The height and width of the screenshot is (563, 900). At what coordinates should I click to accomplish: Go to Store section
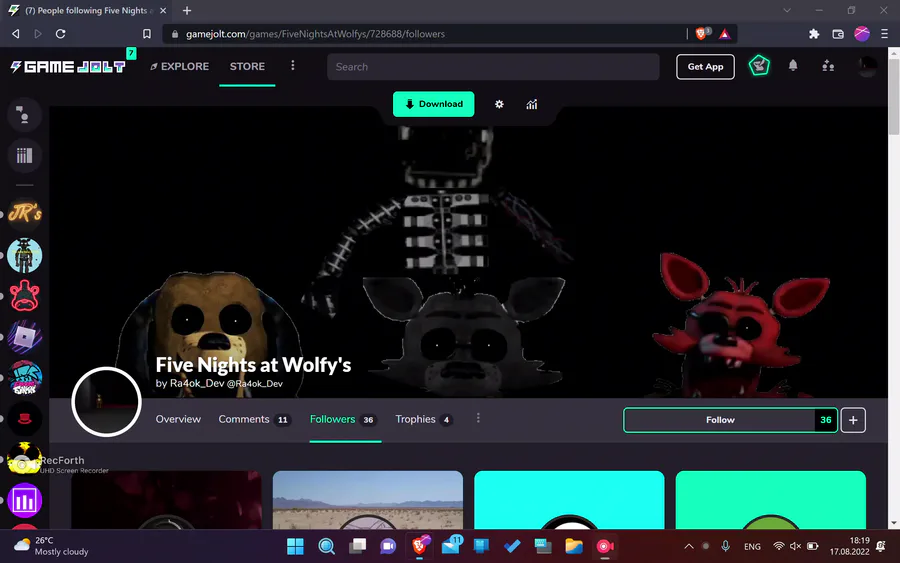pyautogui.click(x=247, y=67)
